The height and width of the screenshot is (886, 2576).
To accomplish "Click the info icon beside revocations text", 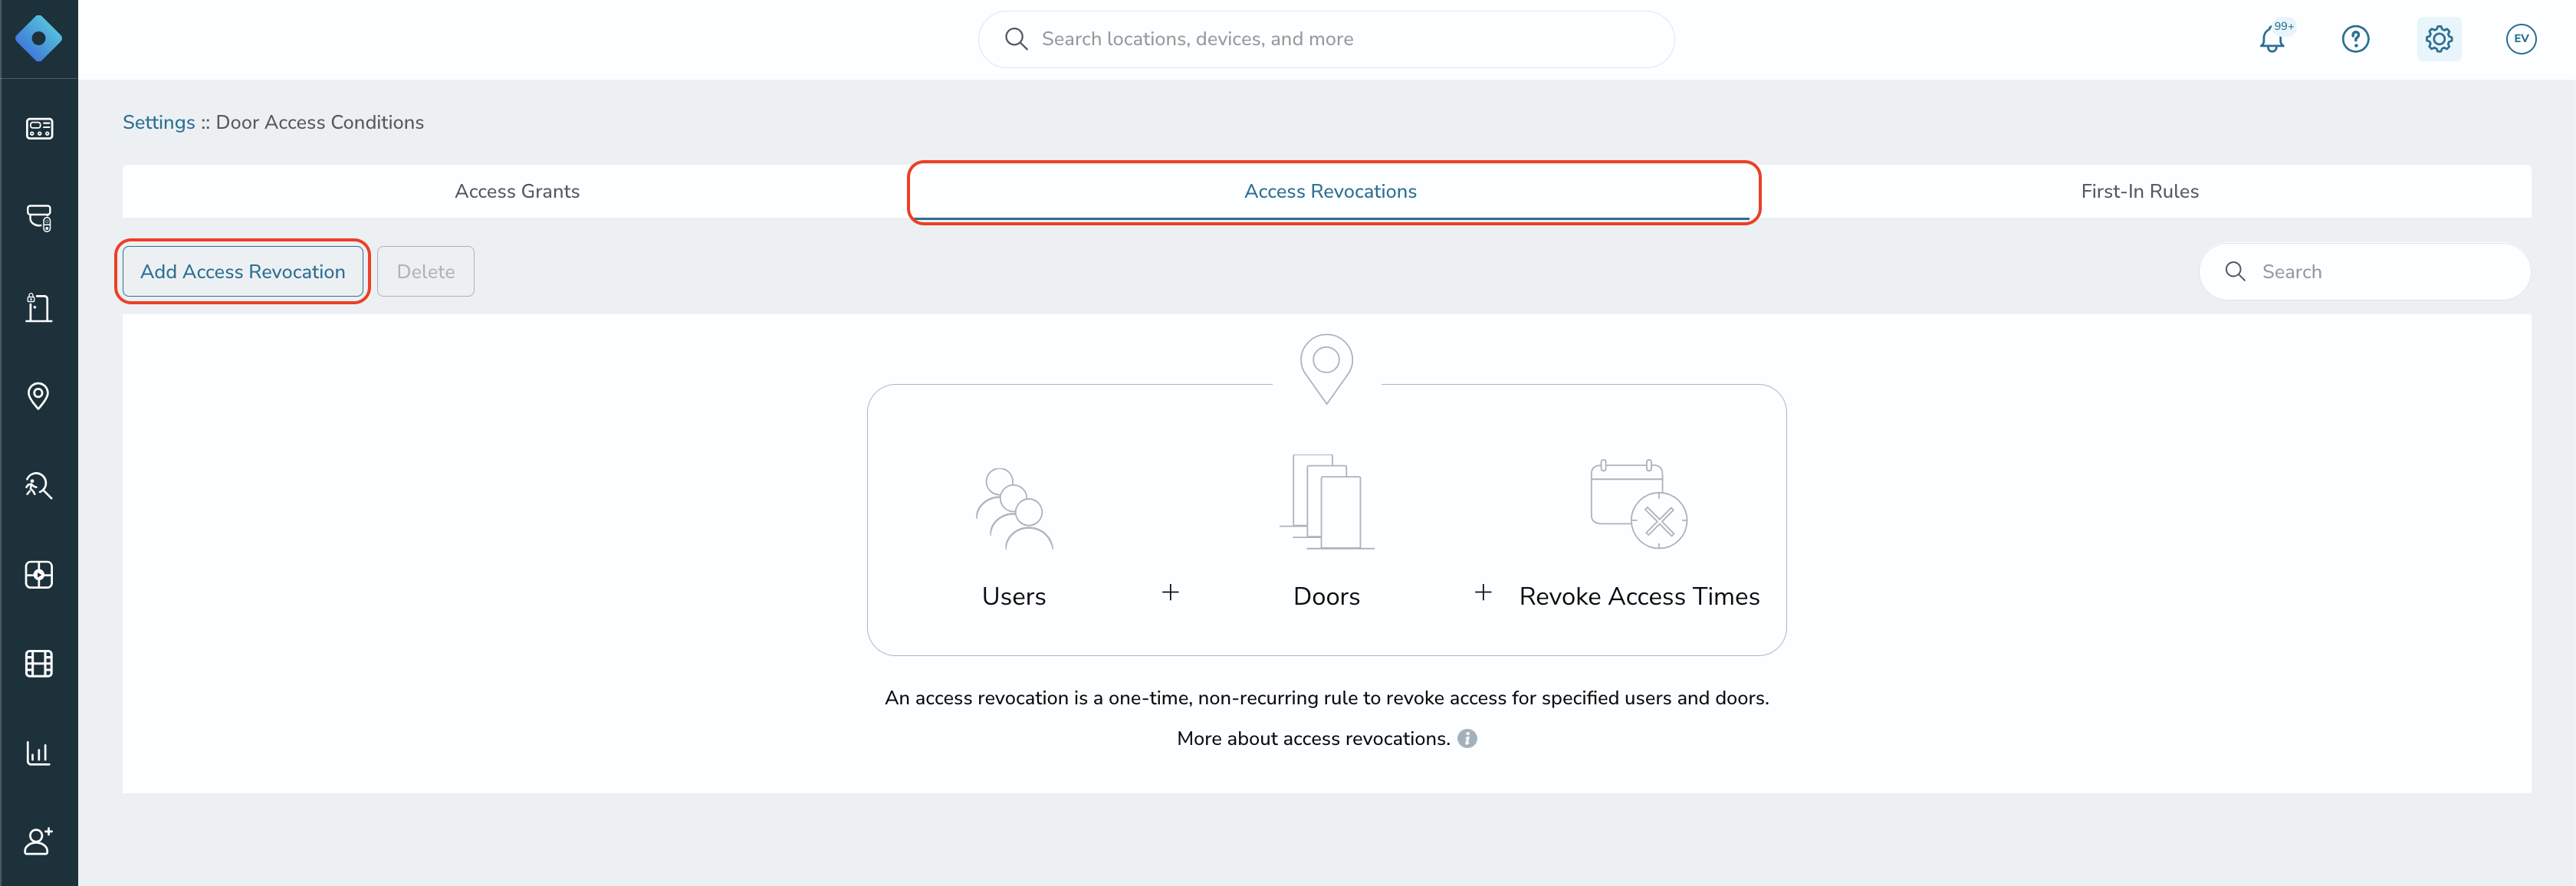I will pyautogui.click(x=1467, y=738).
